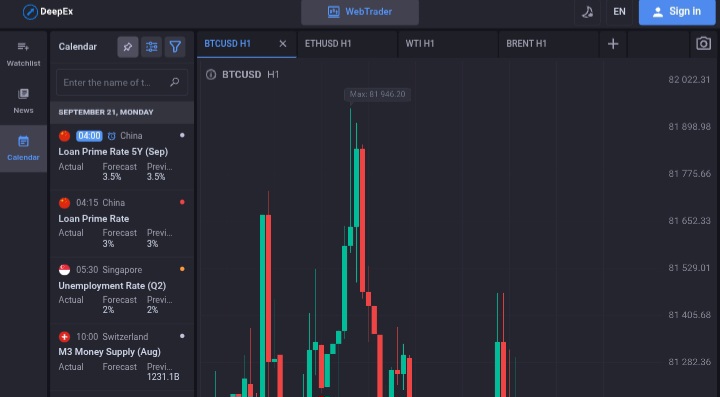Viewport: 720px width, 397px height.
Task: Click the 81 529.01 price axis label
Action: [x=689, y=268]
